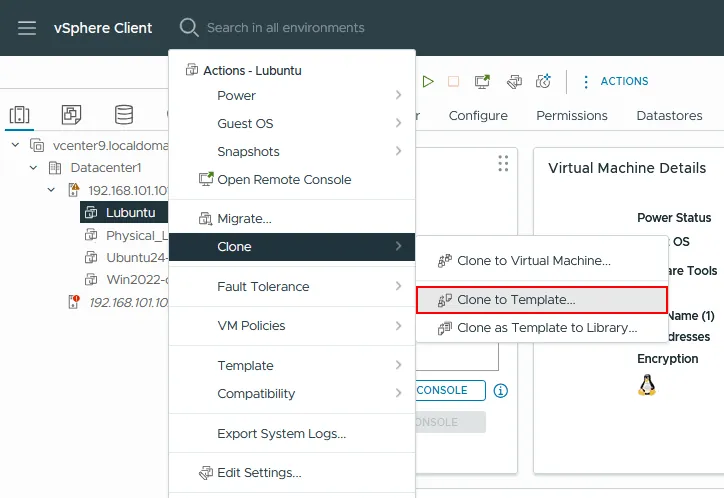Click the highlighted Clone menu item
The width and height of the screenshot is (724, 498).
292,246
